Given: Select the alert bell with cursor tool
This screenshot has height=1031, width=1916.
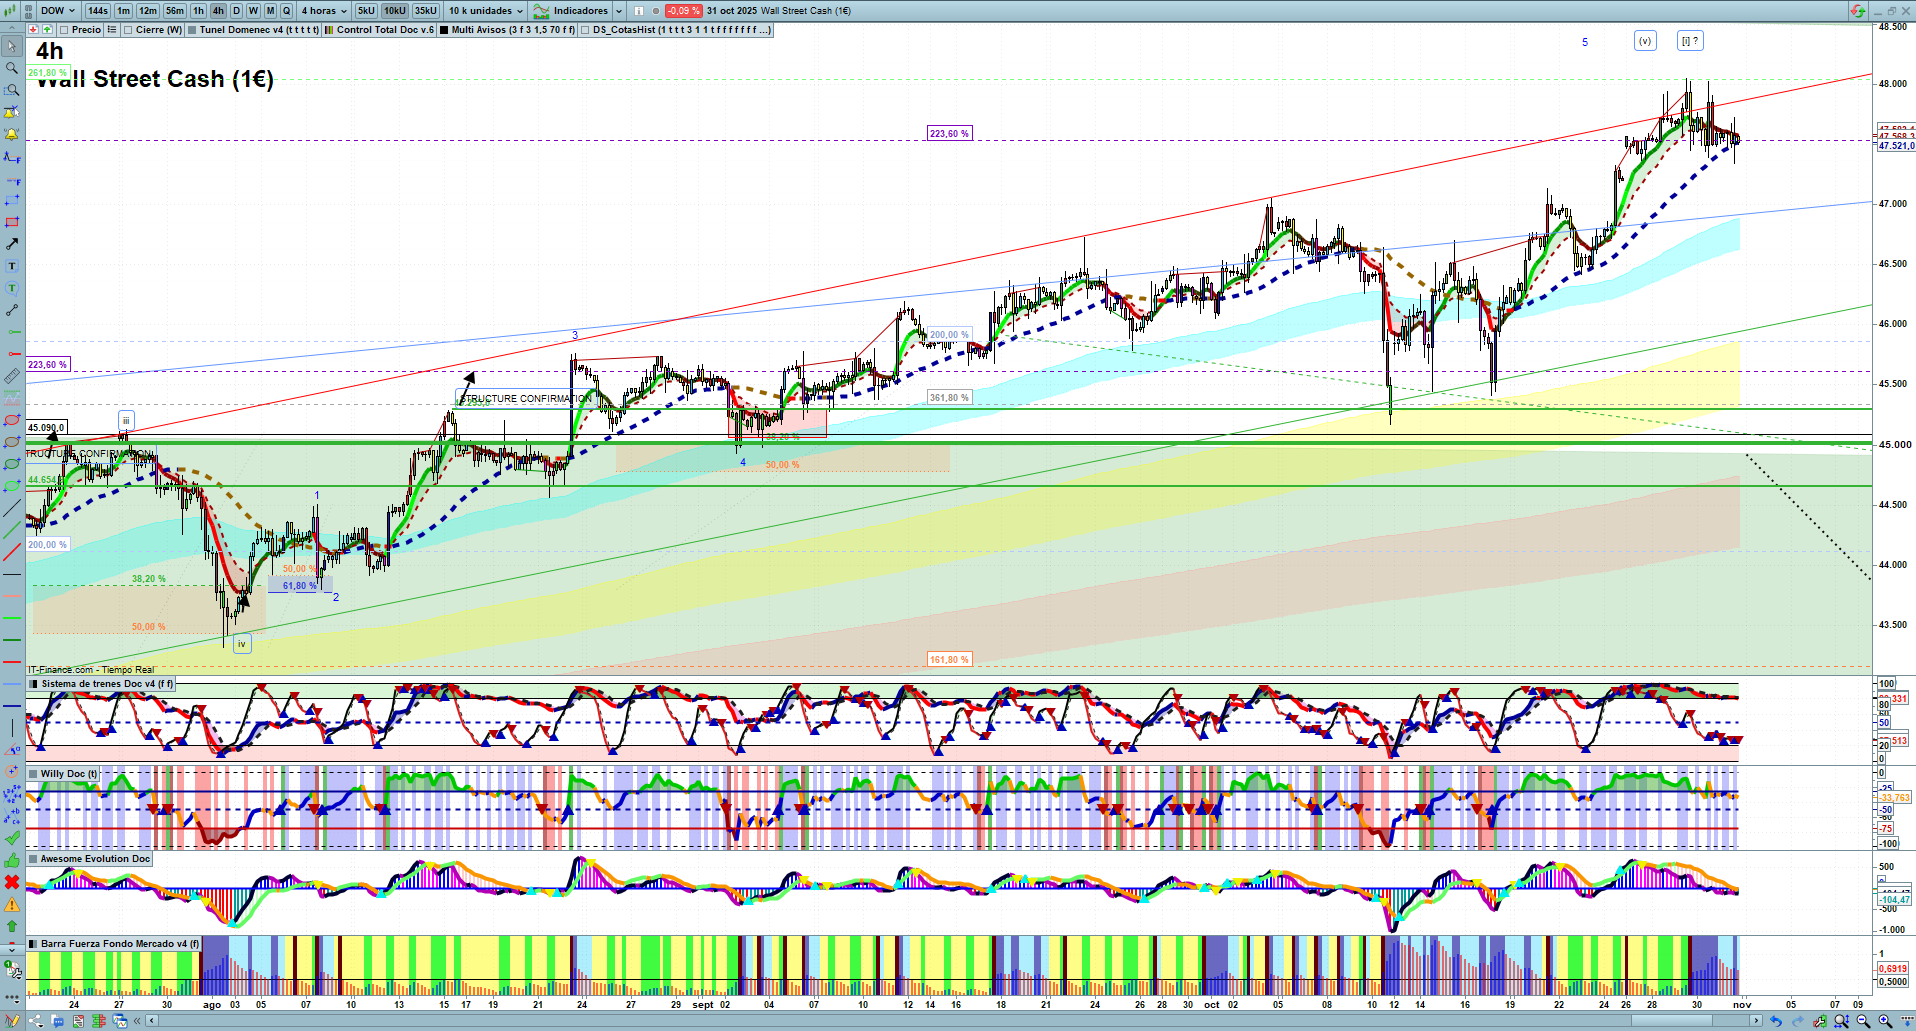Looking at the screenshot, I should (12, 112).
